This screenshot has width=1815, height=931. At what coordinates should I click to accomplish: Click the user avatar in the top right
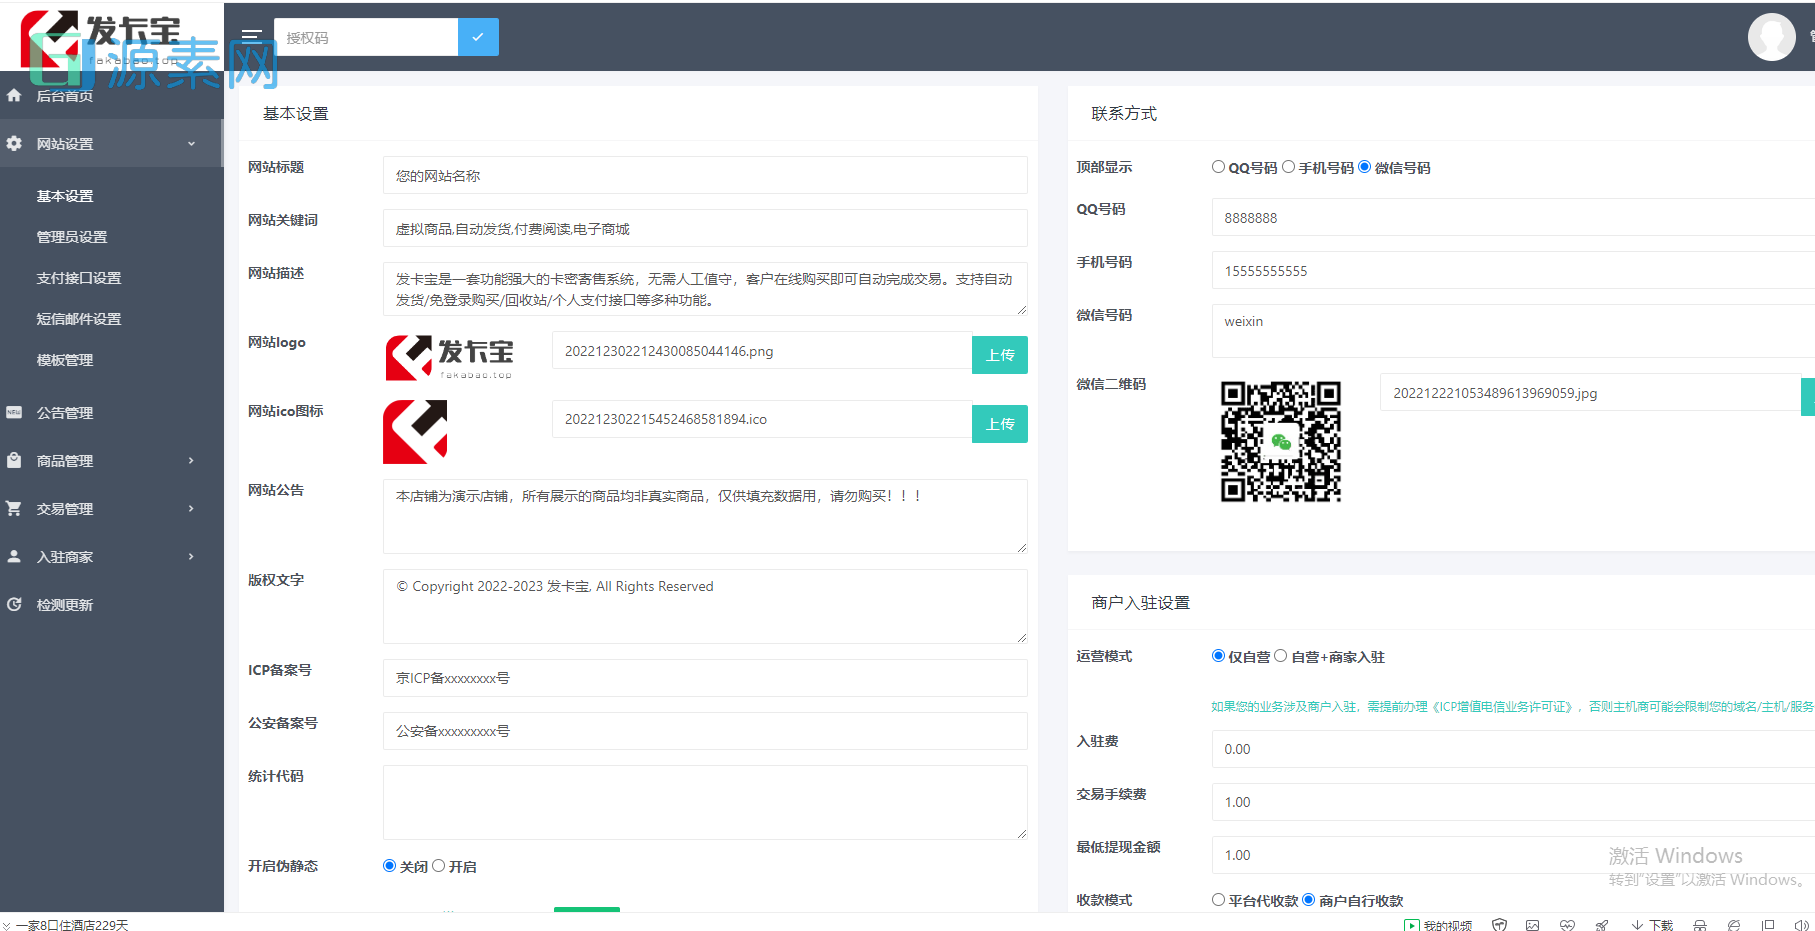click(x=1771, y=37)
